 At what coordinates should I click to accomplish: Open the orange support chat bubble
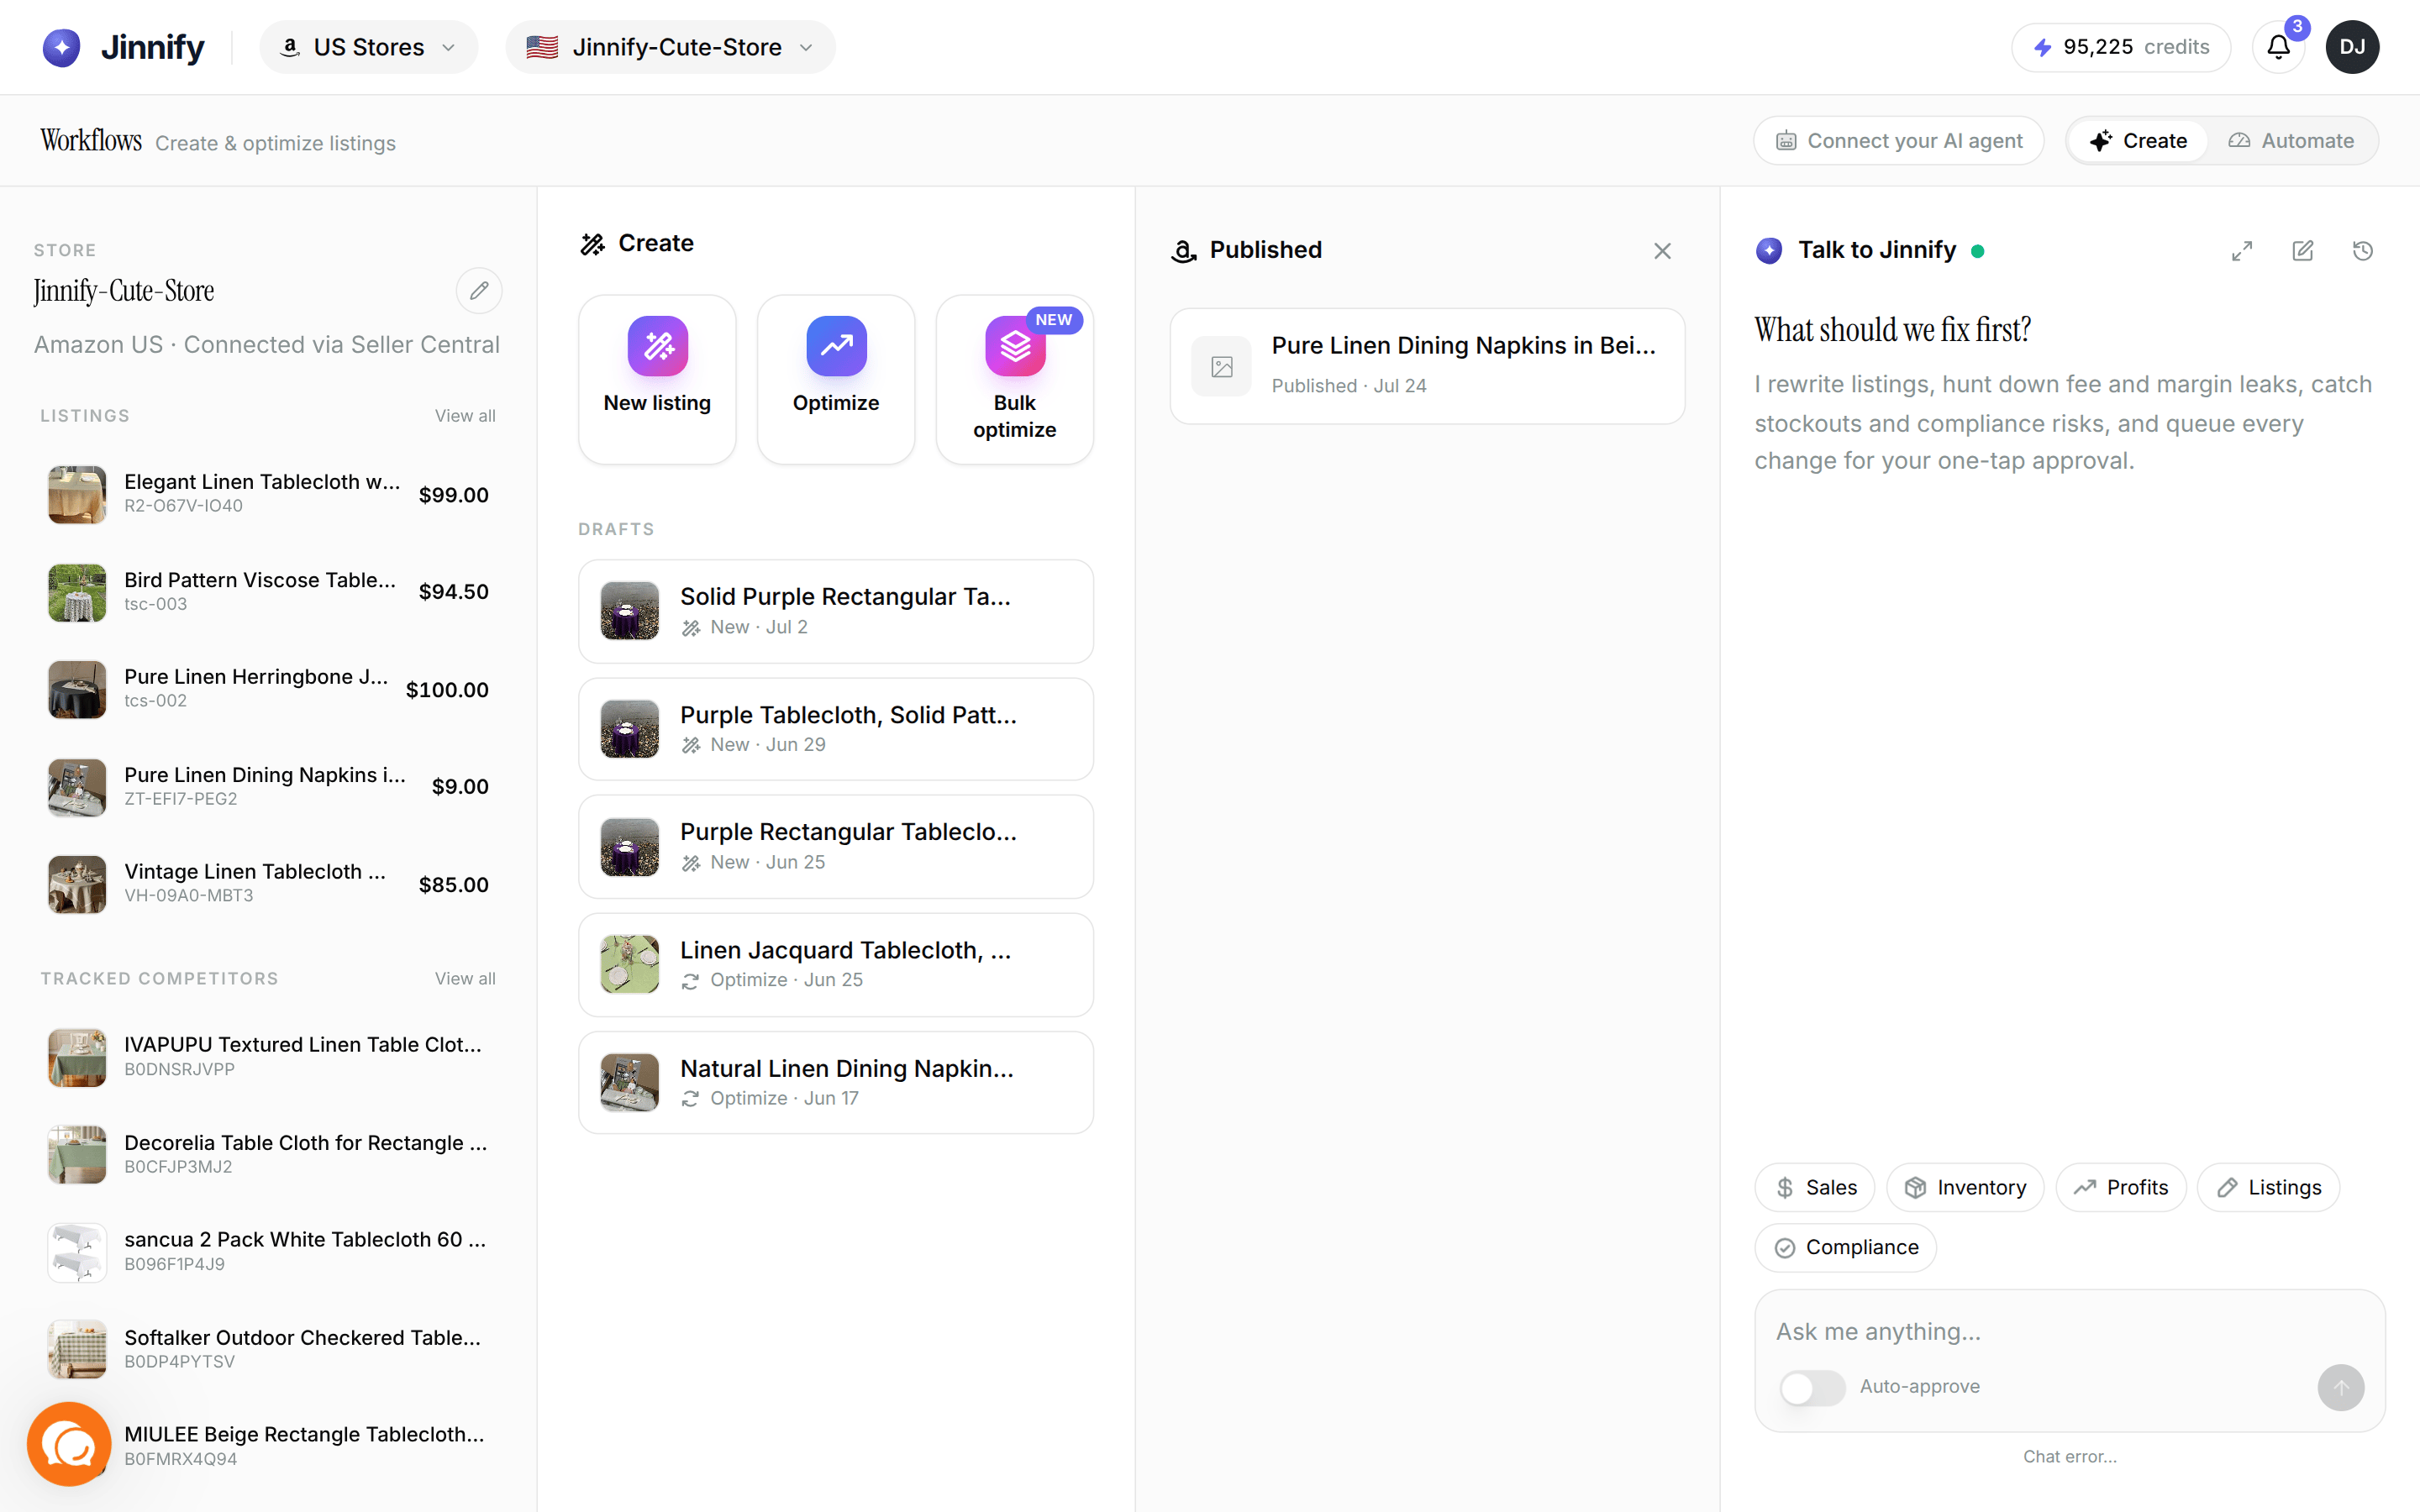point(69,1443)
